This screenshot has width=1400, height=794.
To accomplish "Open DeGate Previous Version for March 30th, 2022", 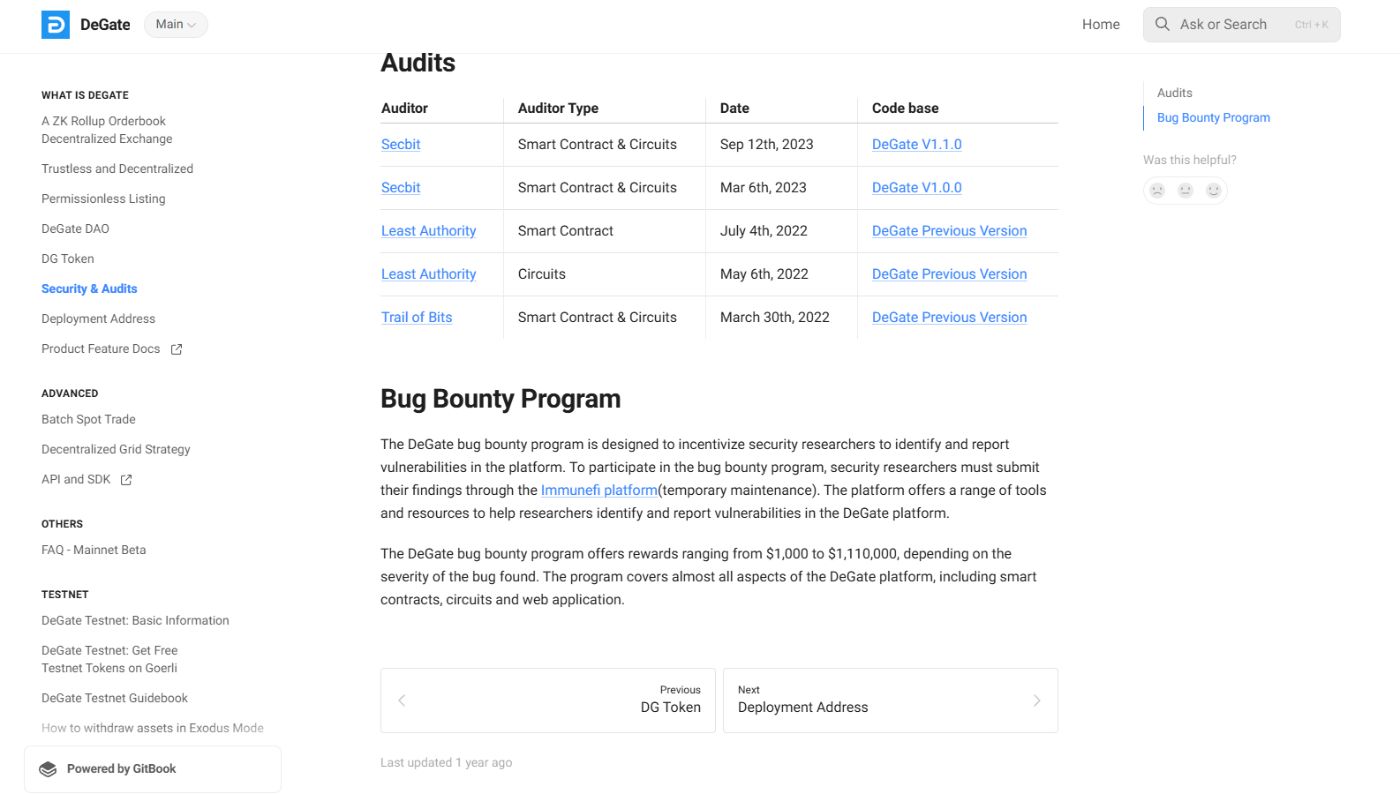I will click(x=949, y=317).
